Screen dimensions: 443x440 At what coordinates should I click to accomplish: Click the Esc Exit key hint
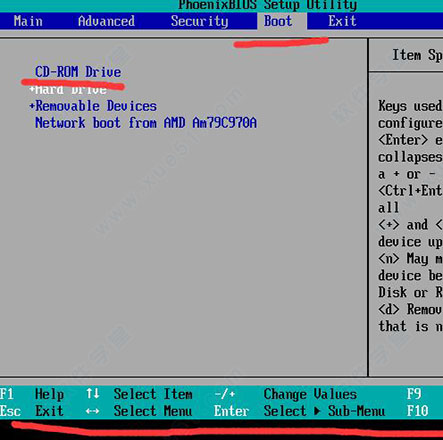[x=32, y=411]
